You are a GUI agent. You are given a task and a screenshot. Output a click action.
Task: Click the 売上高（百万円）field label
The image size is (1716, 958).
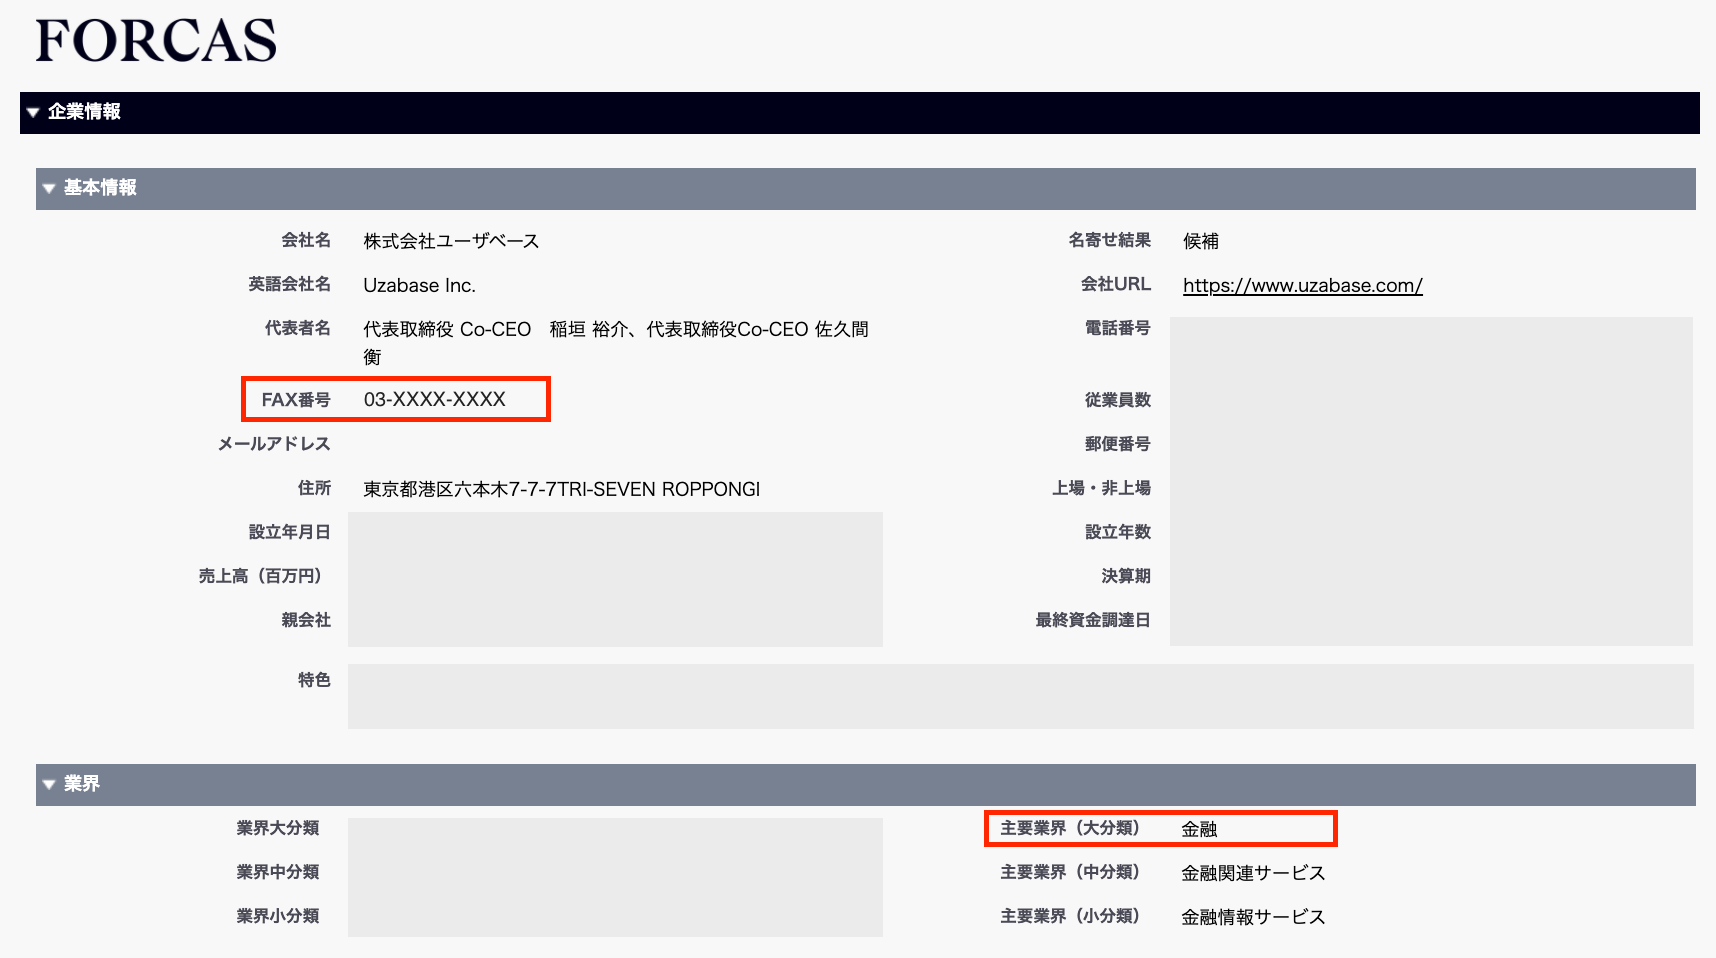(259, 576)
